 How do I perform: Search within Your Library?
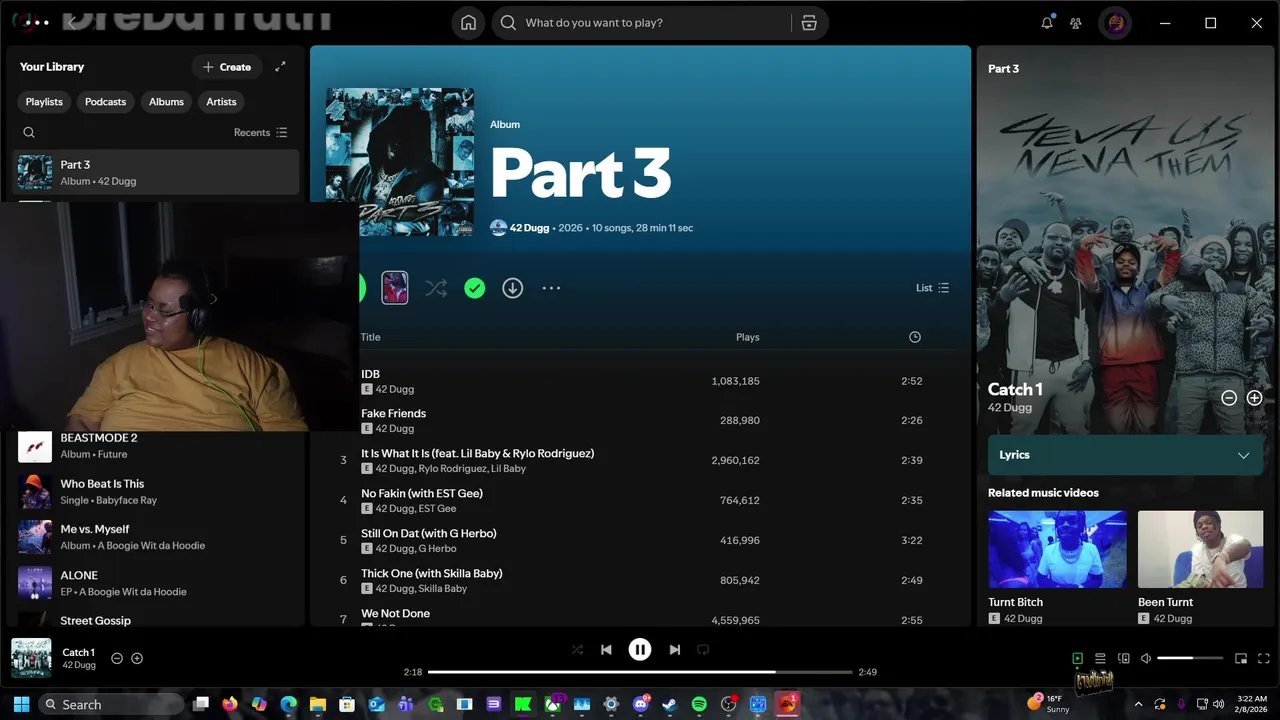point(29,132)
